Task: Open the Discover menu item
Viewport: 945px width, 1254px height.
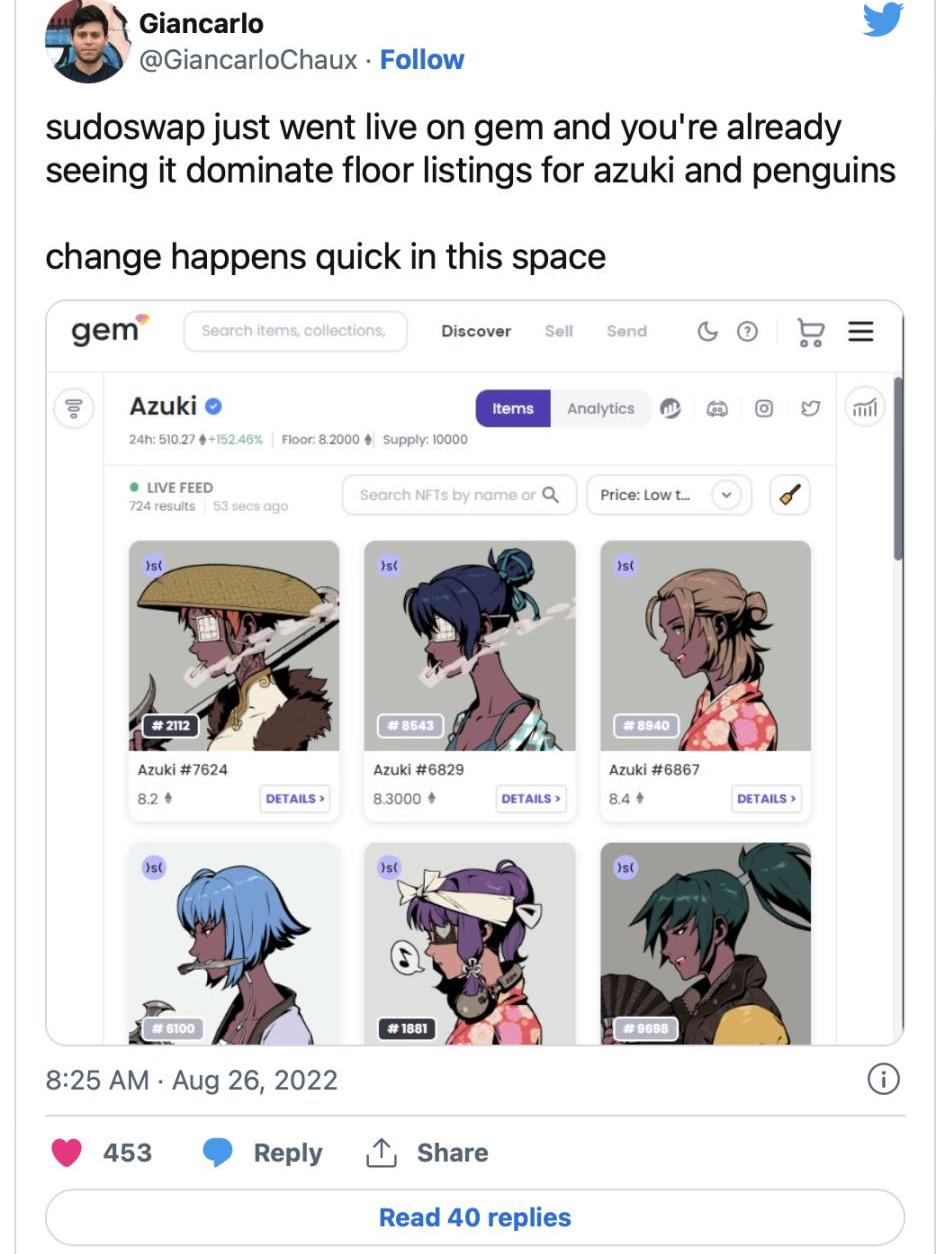Action: [476, 331]
